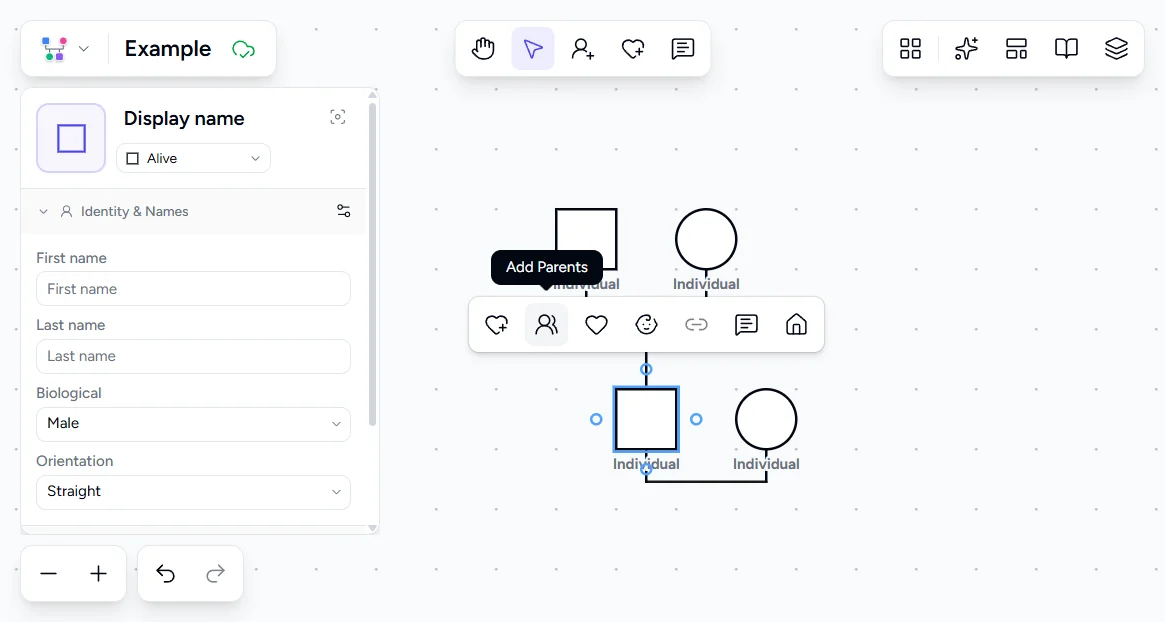The height and width of the screenshot is (622, 1165).
Task: Click the Last name input field
Action: [x=193, y=357]
